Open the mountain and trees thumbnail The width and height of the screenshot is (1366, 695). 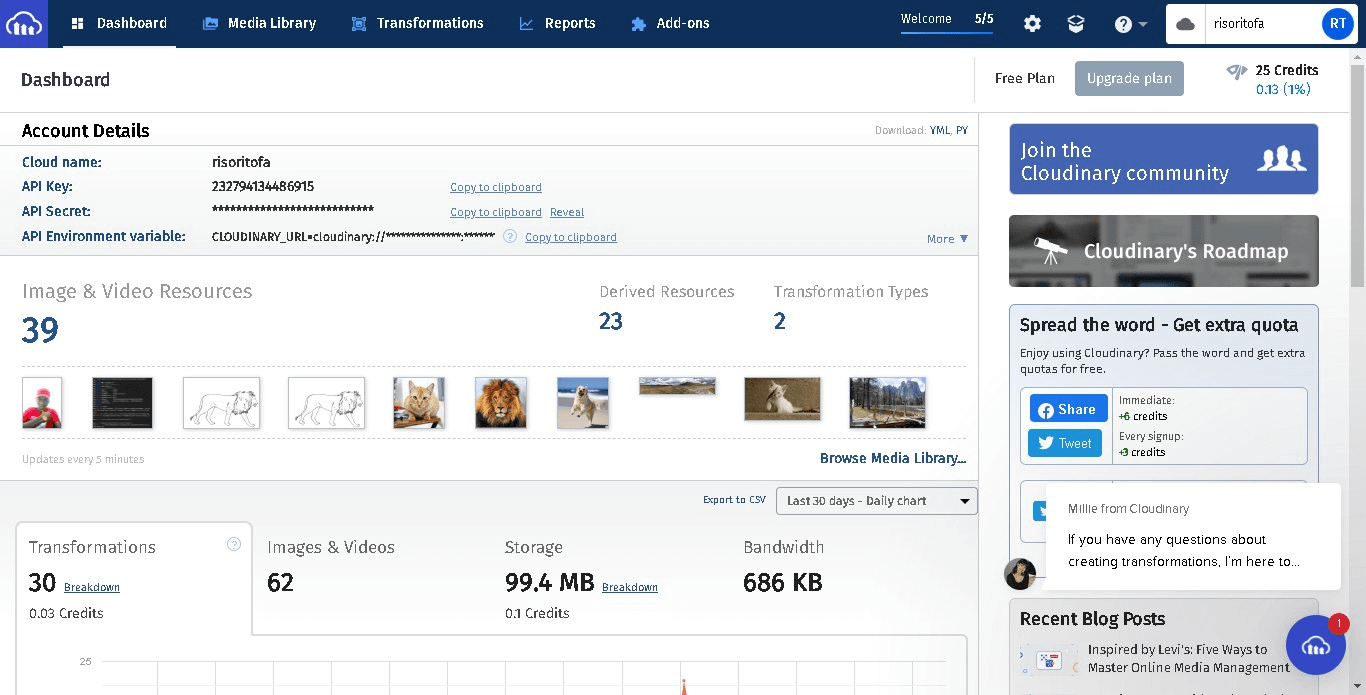pyautogui.click(x=887, y=403)
